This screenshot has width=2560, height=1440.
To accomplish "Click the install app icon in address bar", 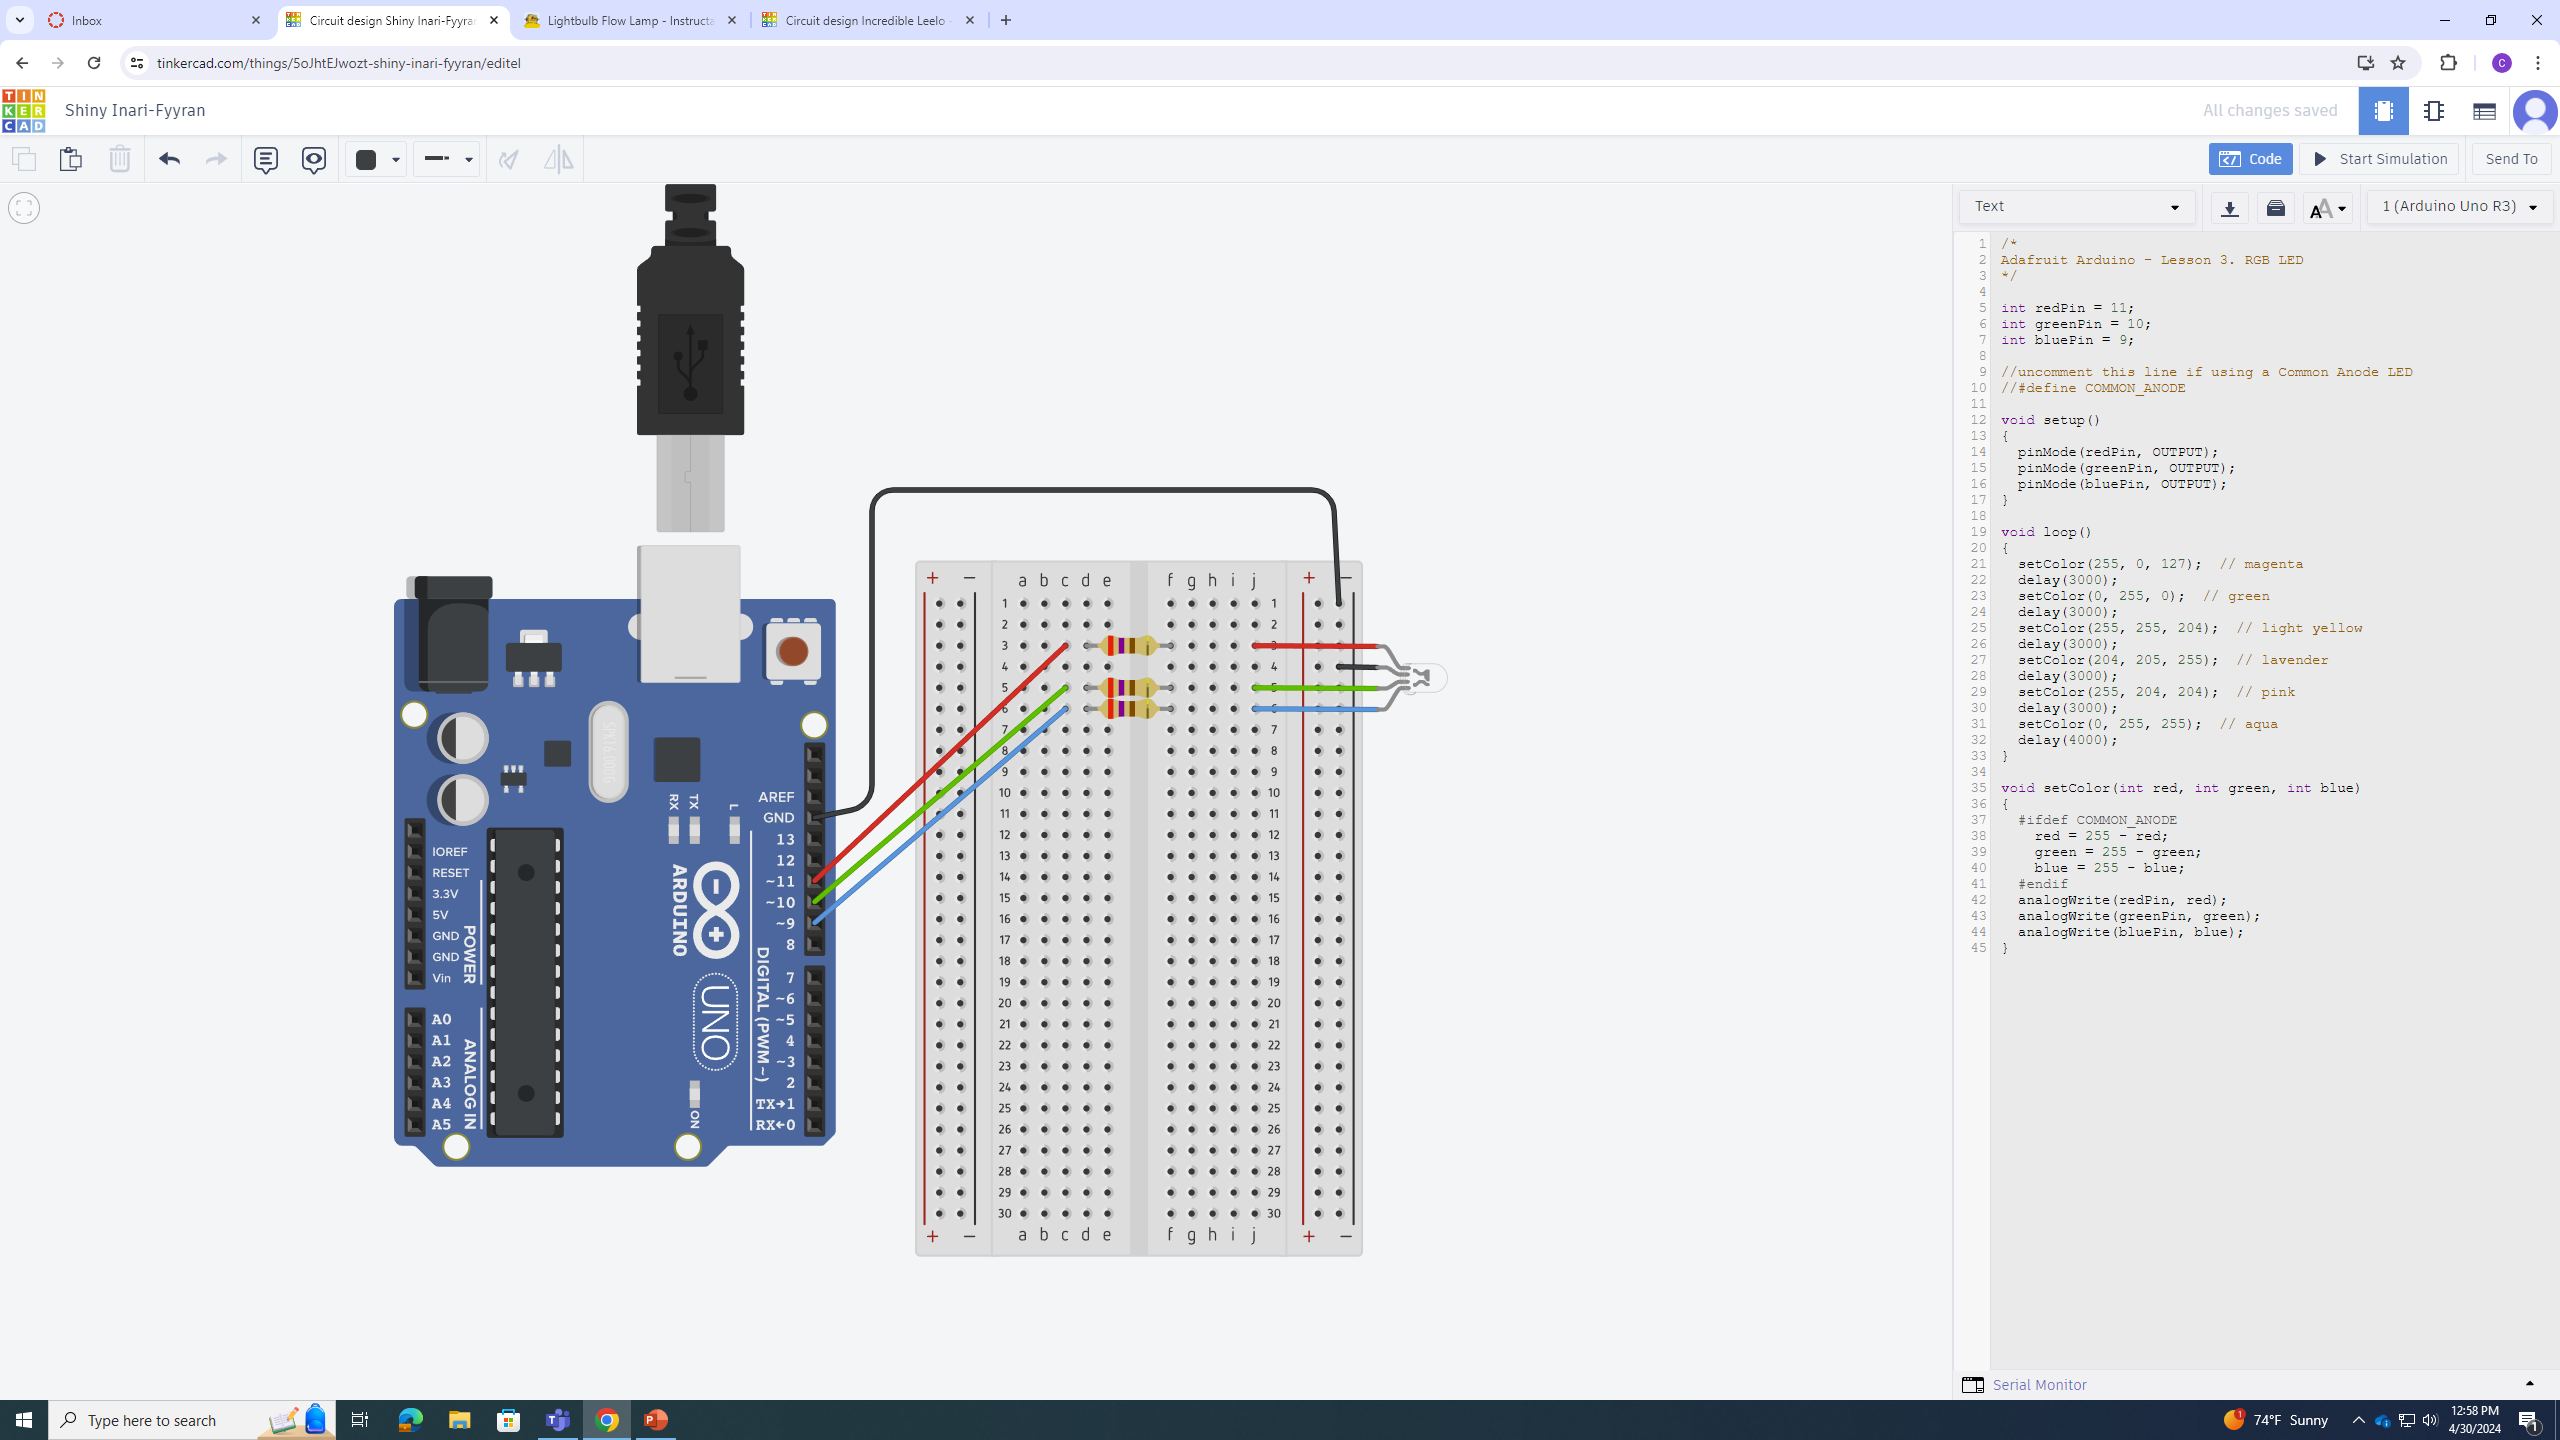I will coord(2365,63).
